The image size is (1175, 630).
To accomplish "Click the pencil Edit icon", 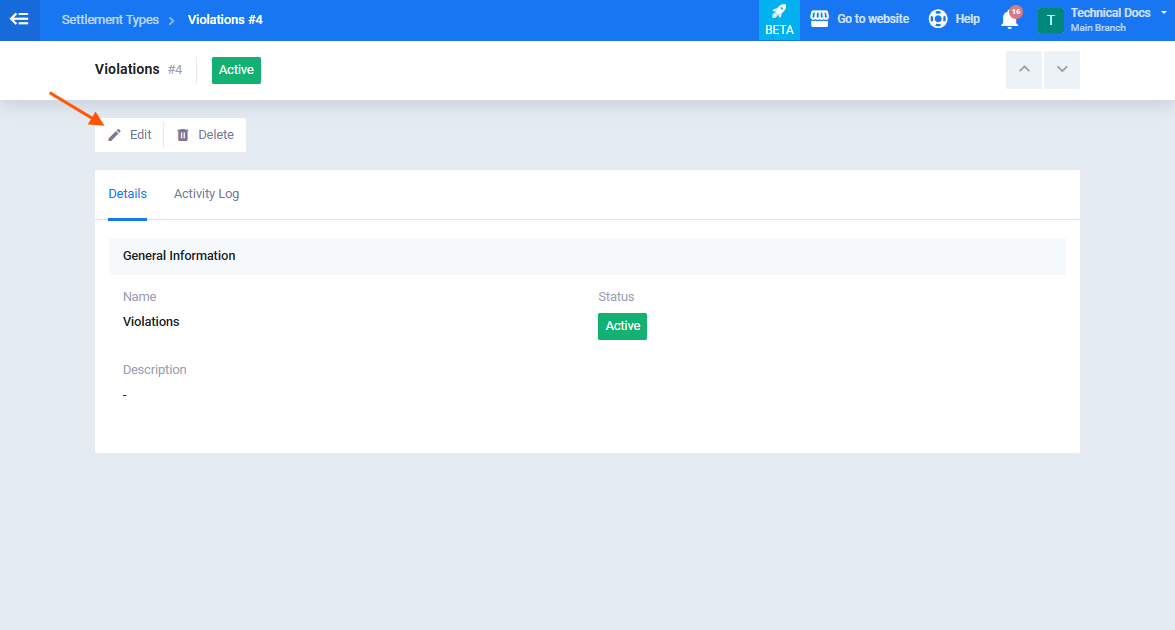I will (x=115, y=135).
